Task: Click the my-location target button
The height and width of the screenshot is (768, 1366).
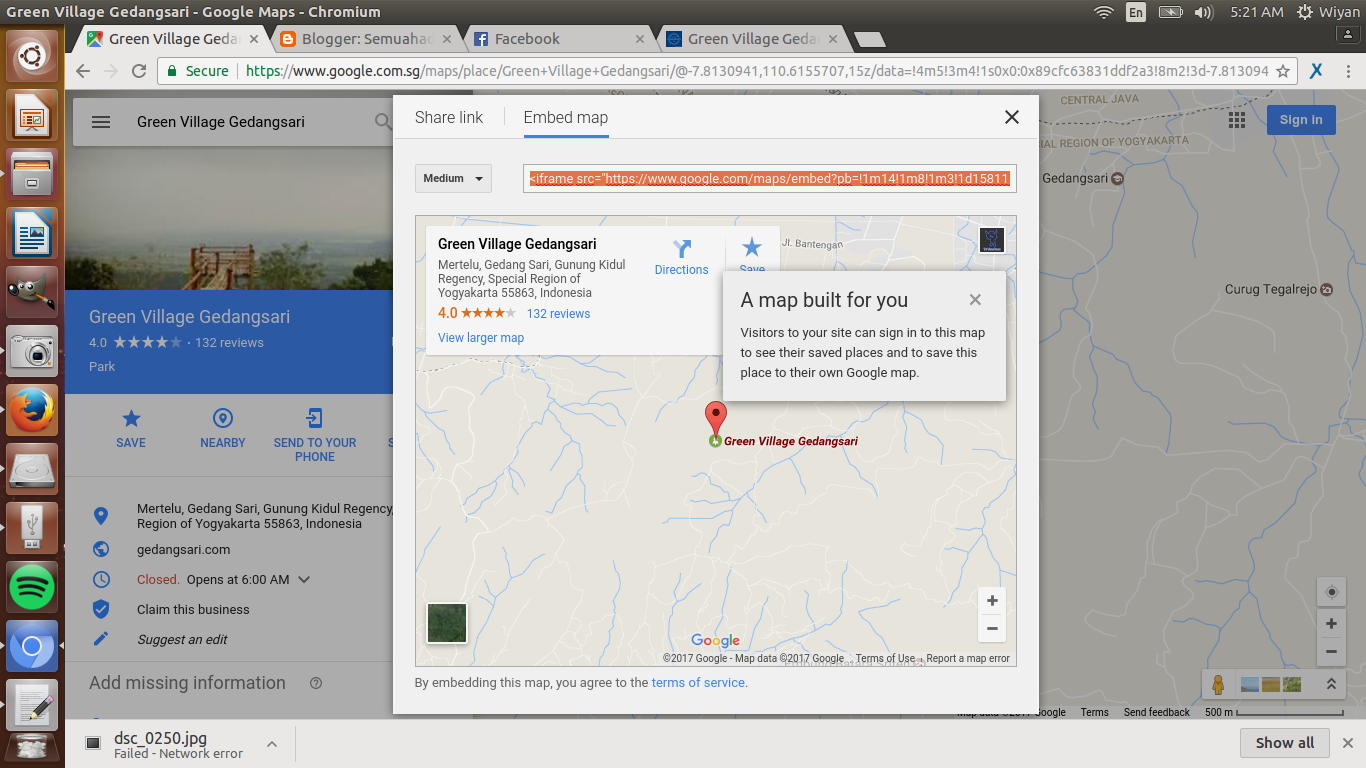Action: tap(1331, 592)
